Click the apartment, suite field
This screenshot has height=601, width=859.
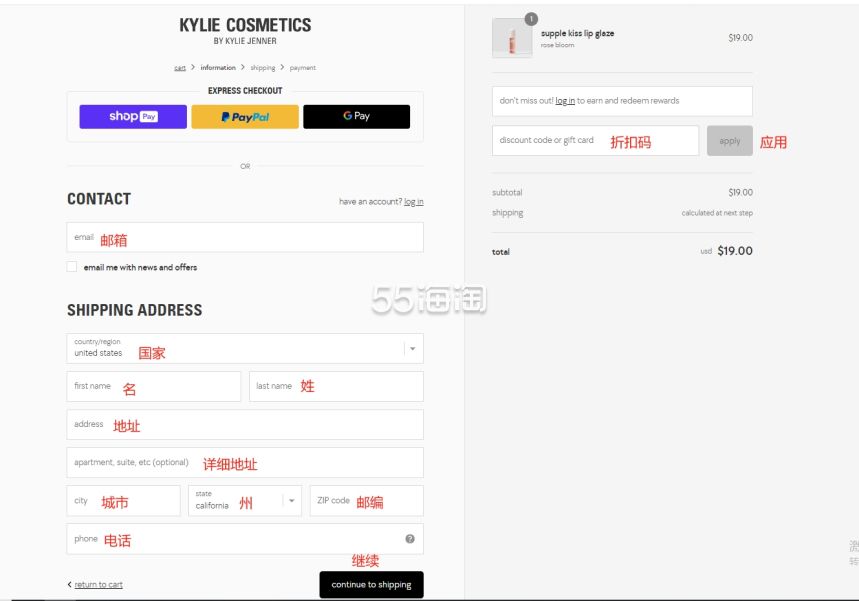click(245, 462)
